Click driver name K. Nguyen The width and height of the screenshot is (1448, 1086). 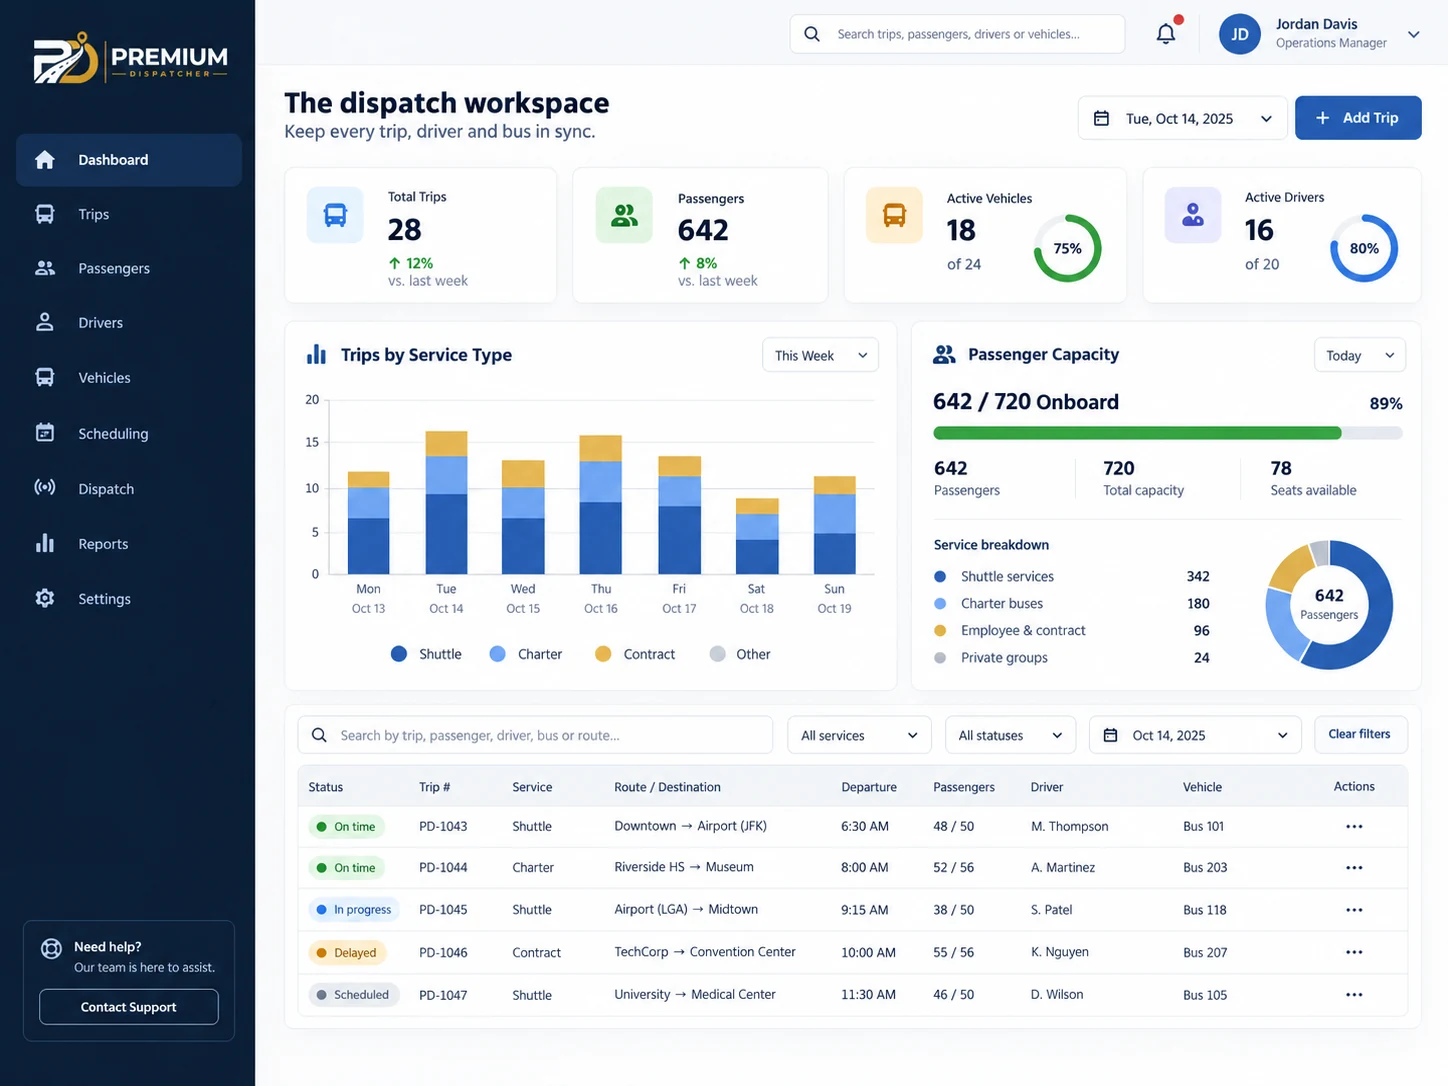click(1060, 952)
